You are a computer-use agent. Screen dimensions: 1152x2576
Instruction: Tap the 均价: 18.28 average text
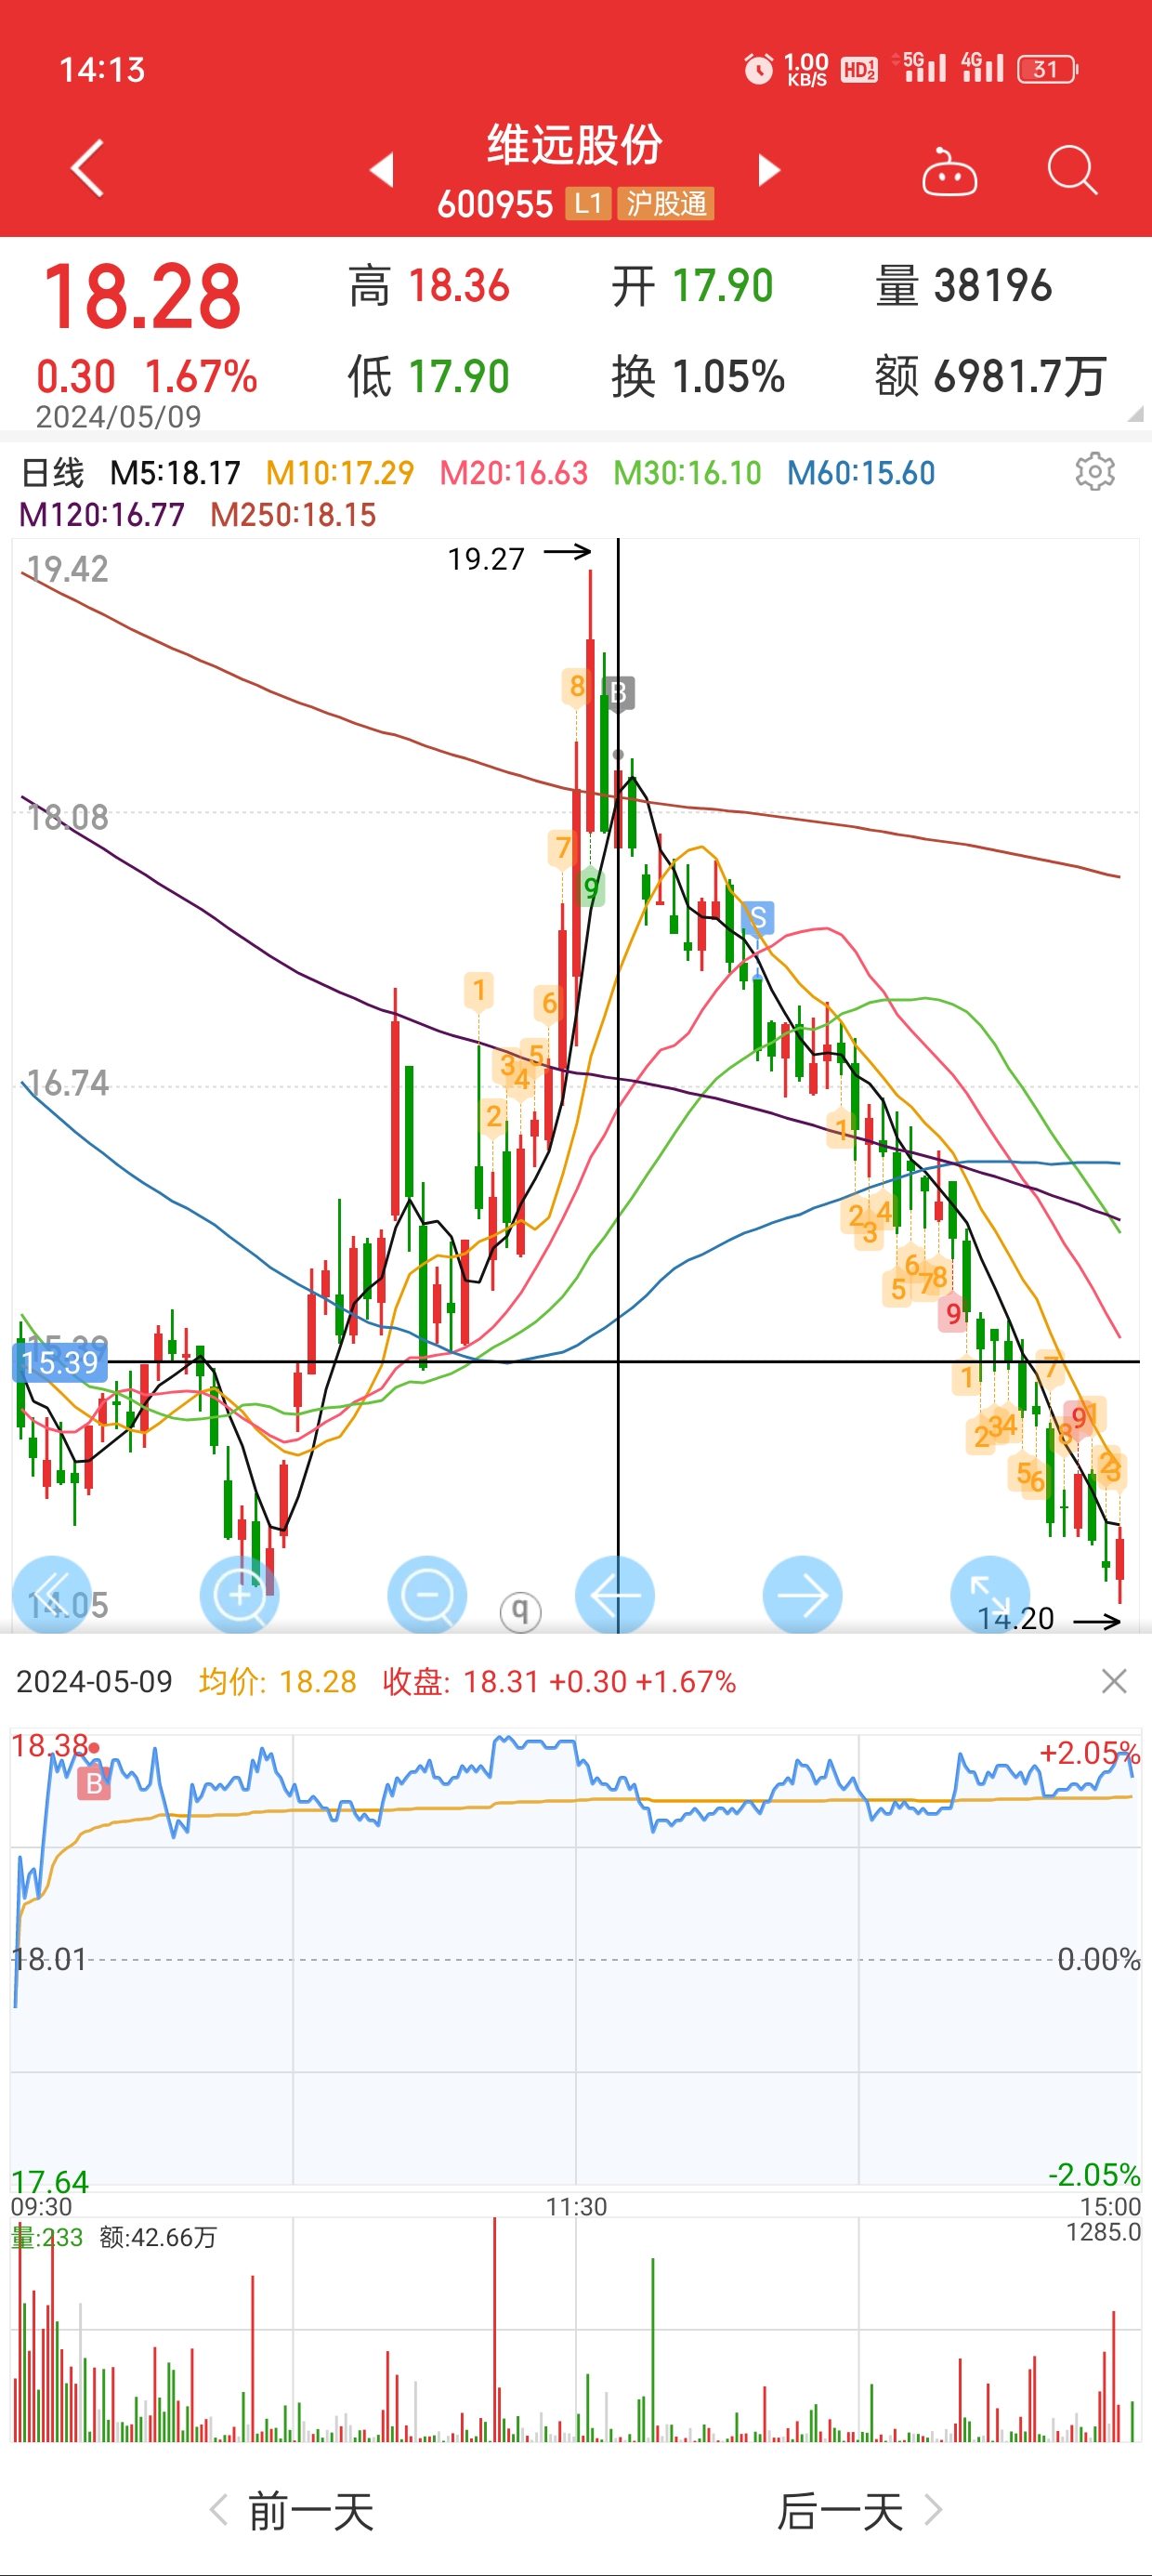coord(278,1682)
